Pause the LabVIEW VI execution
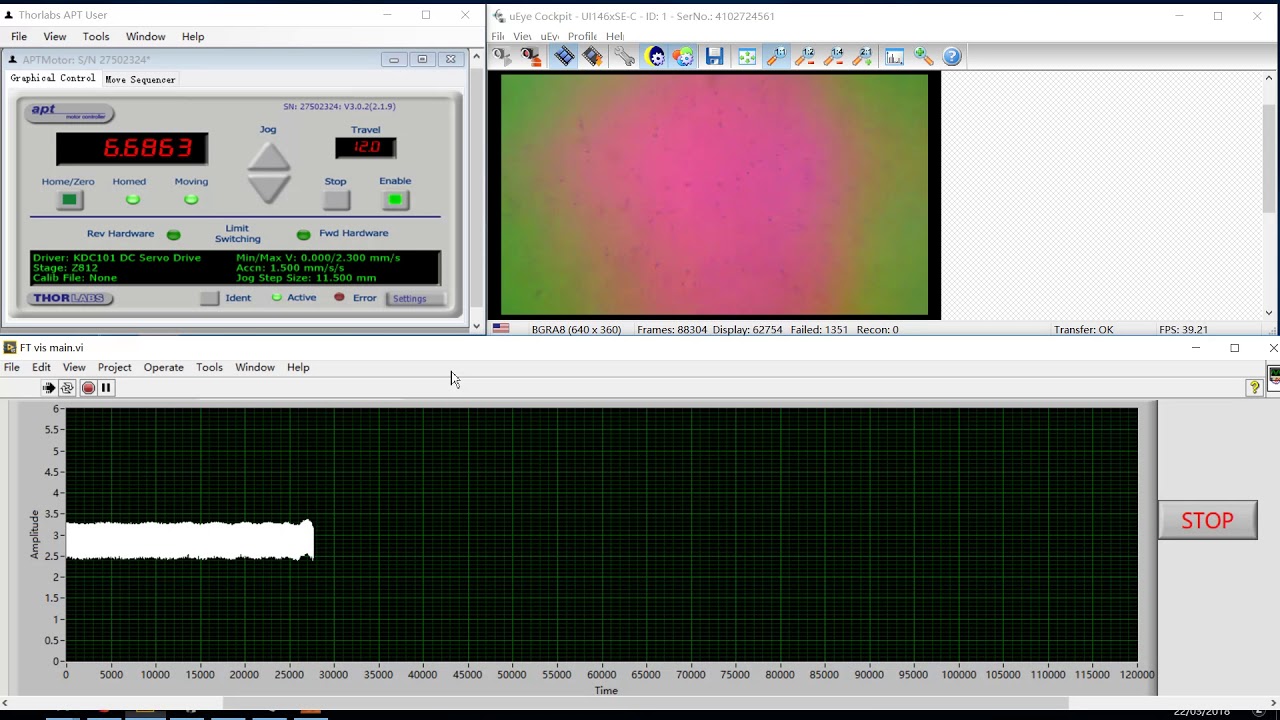Image resolution: width=1280 pixels, height=720 pixels. pyautogui.click(x=106, y=388)
